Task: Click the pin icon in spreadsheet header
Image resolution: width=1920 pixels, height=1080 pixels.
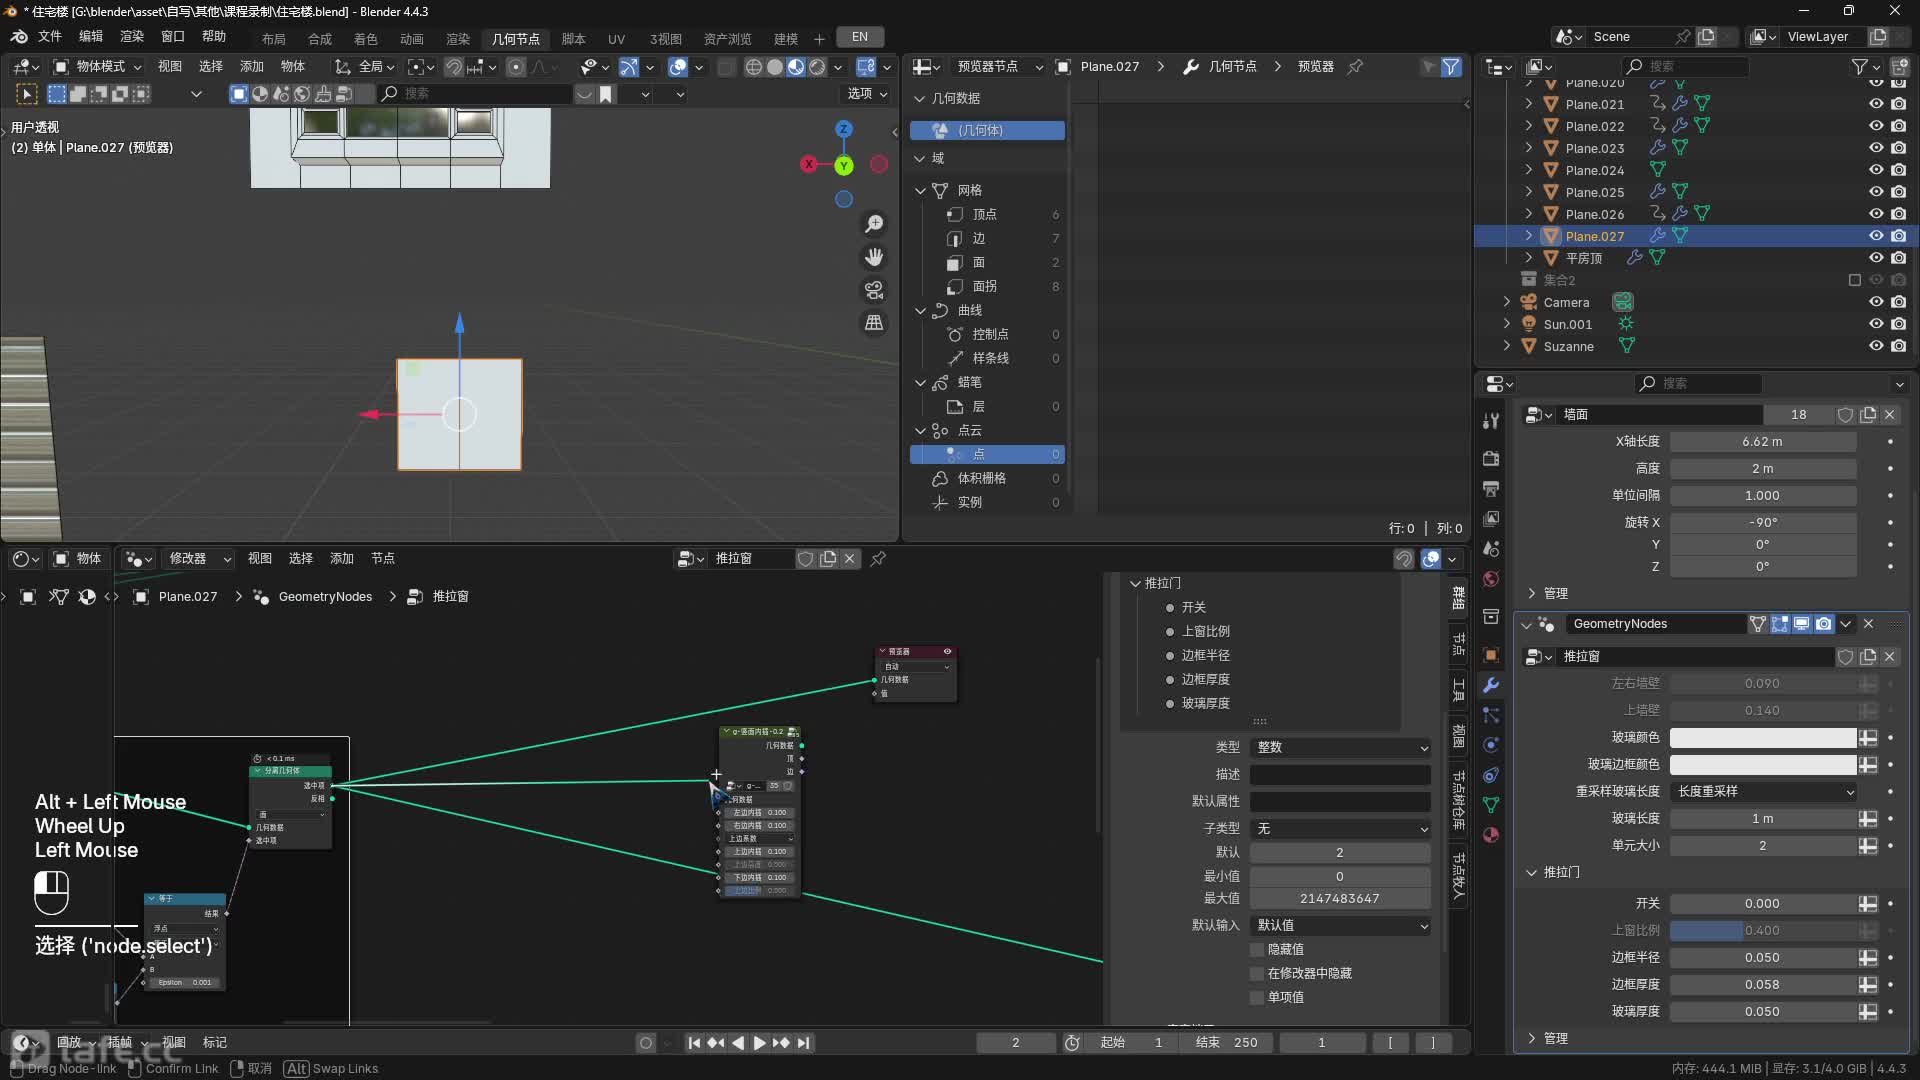Action: coord(1355,66)
